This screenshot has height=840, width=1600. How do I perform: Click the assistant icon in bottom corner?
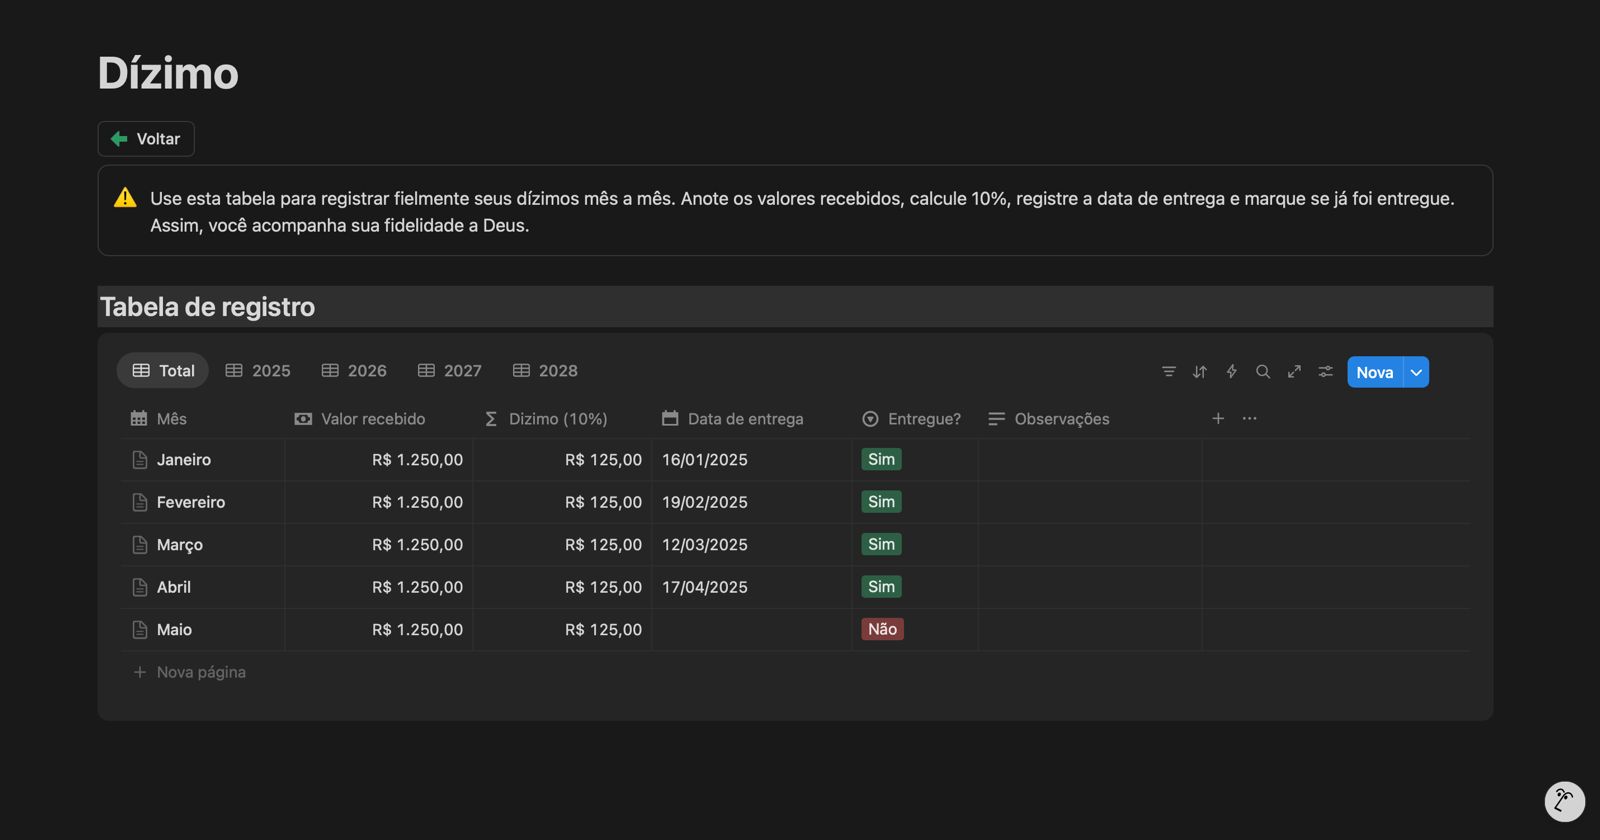(1564, 801)
